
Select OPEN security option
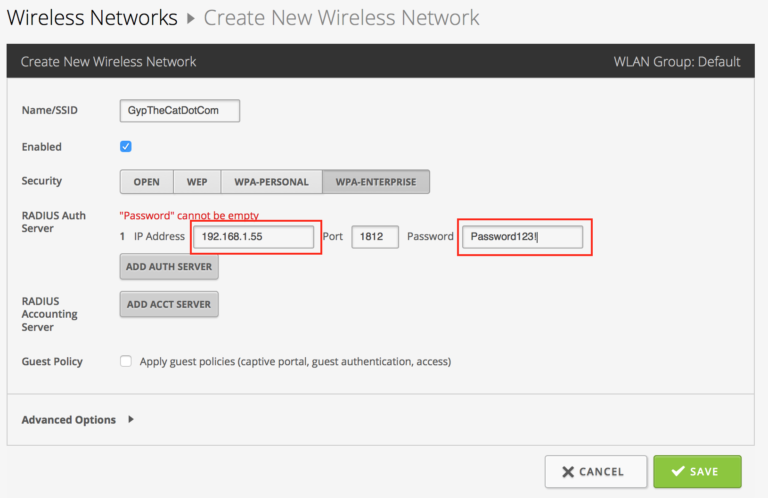(x=146, y=182)
